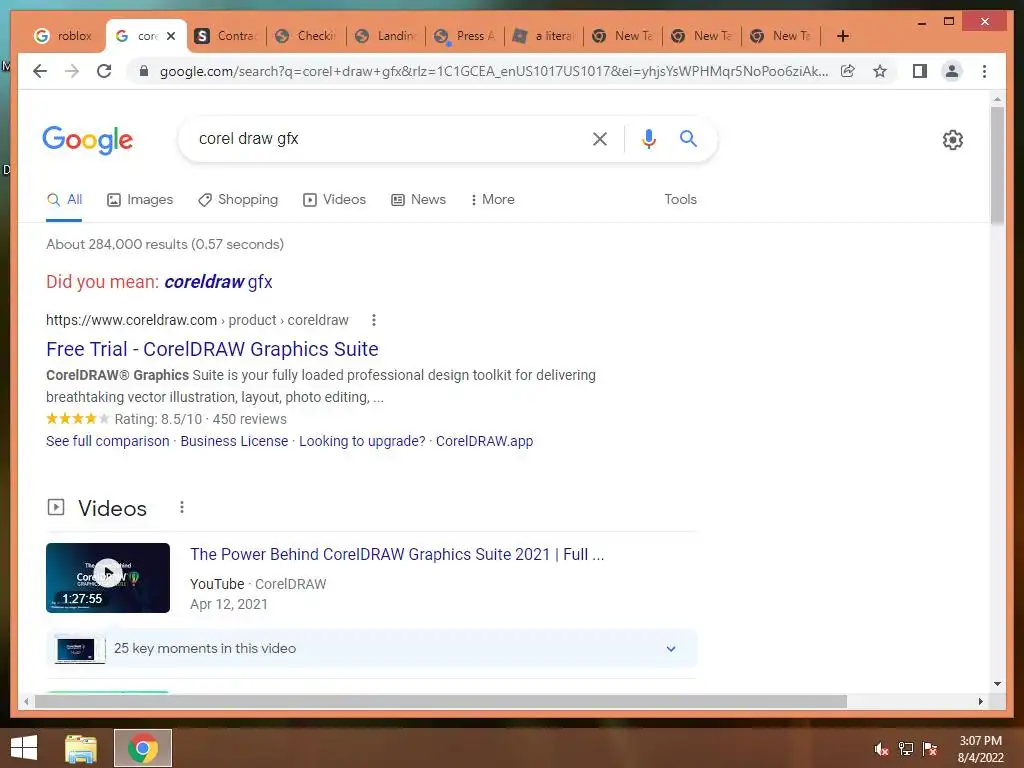
Task: Share this page using the share icon
Action: (848, 71)
